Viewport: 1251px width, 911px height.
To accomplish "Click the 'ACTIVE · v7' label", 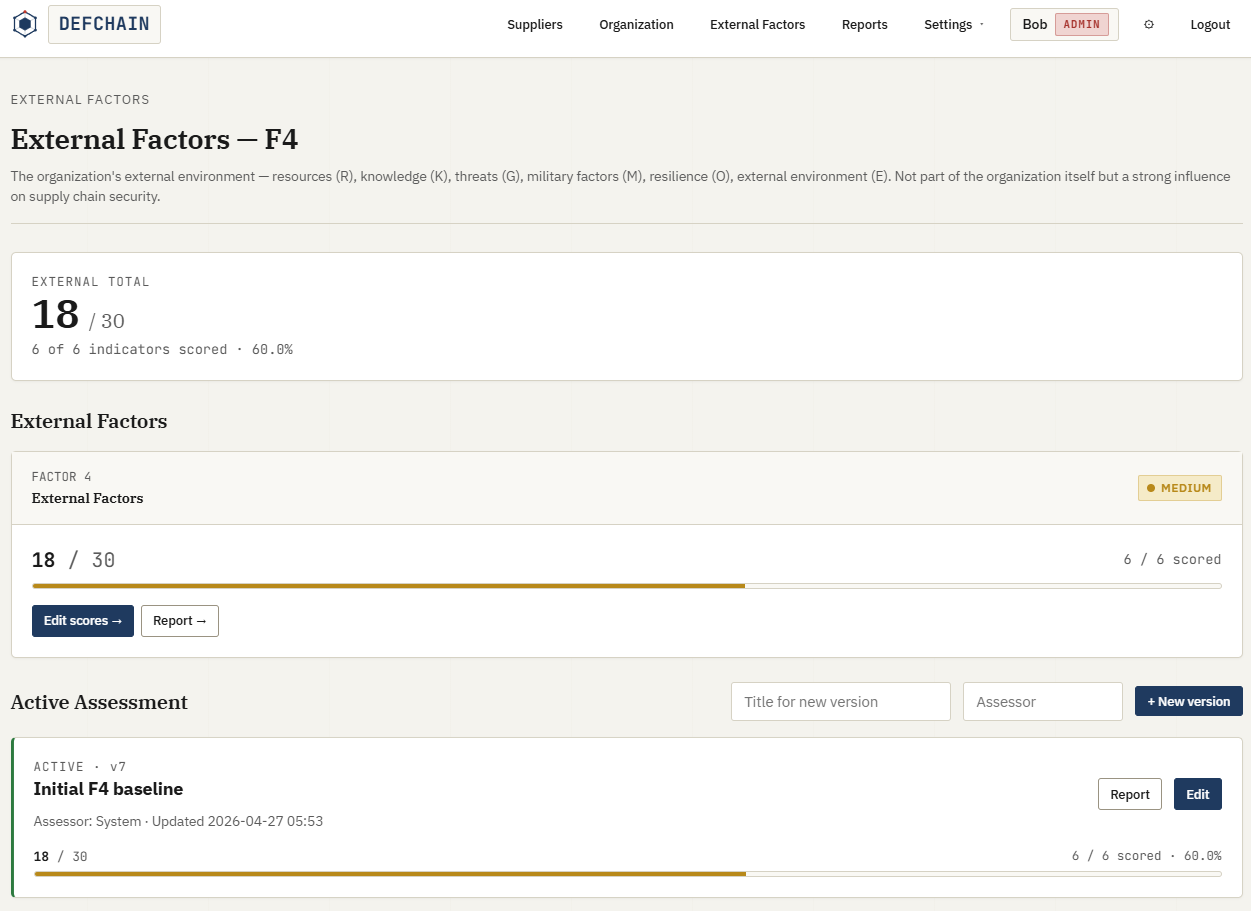I will pos(80,767).
